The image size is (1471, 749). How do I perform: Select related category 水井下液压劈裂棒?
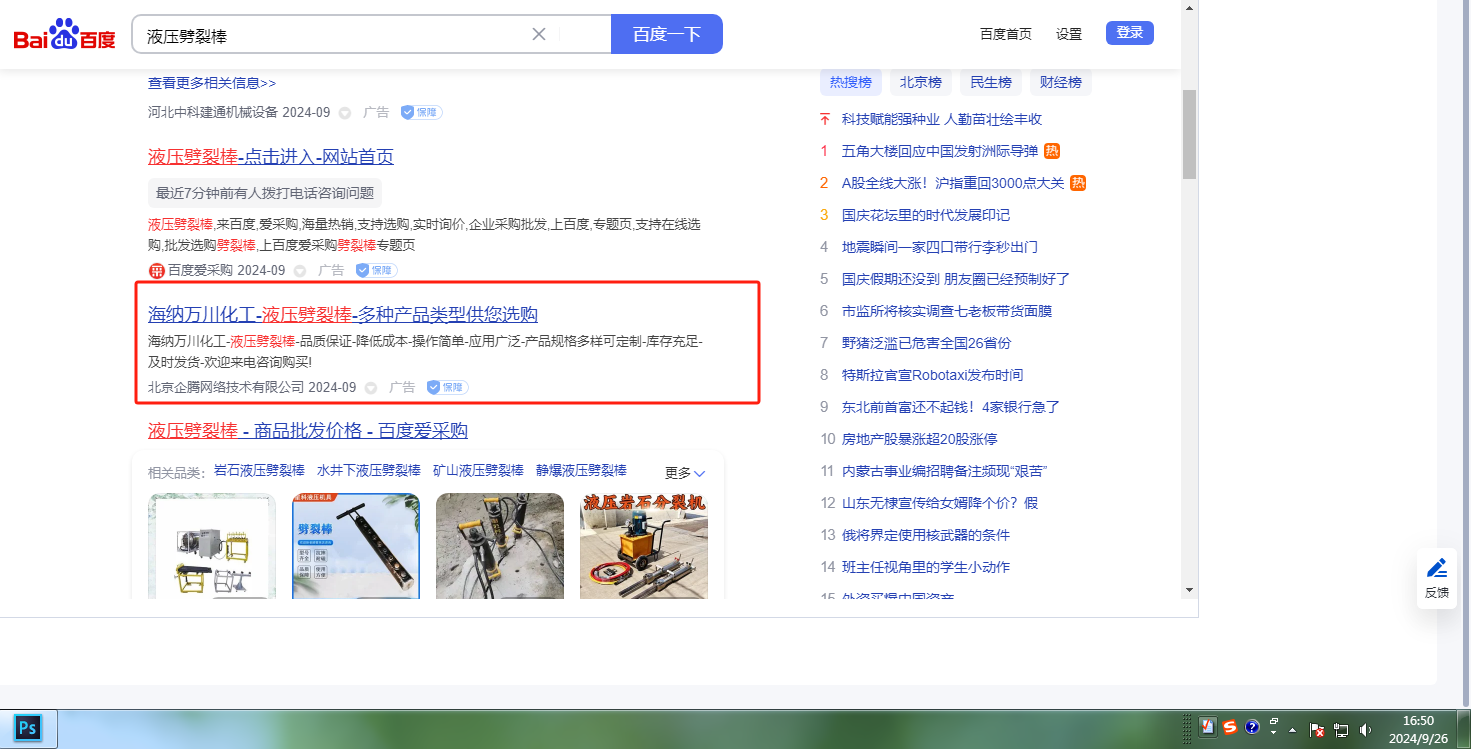(369, 470)
